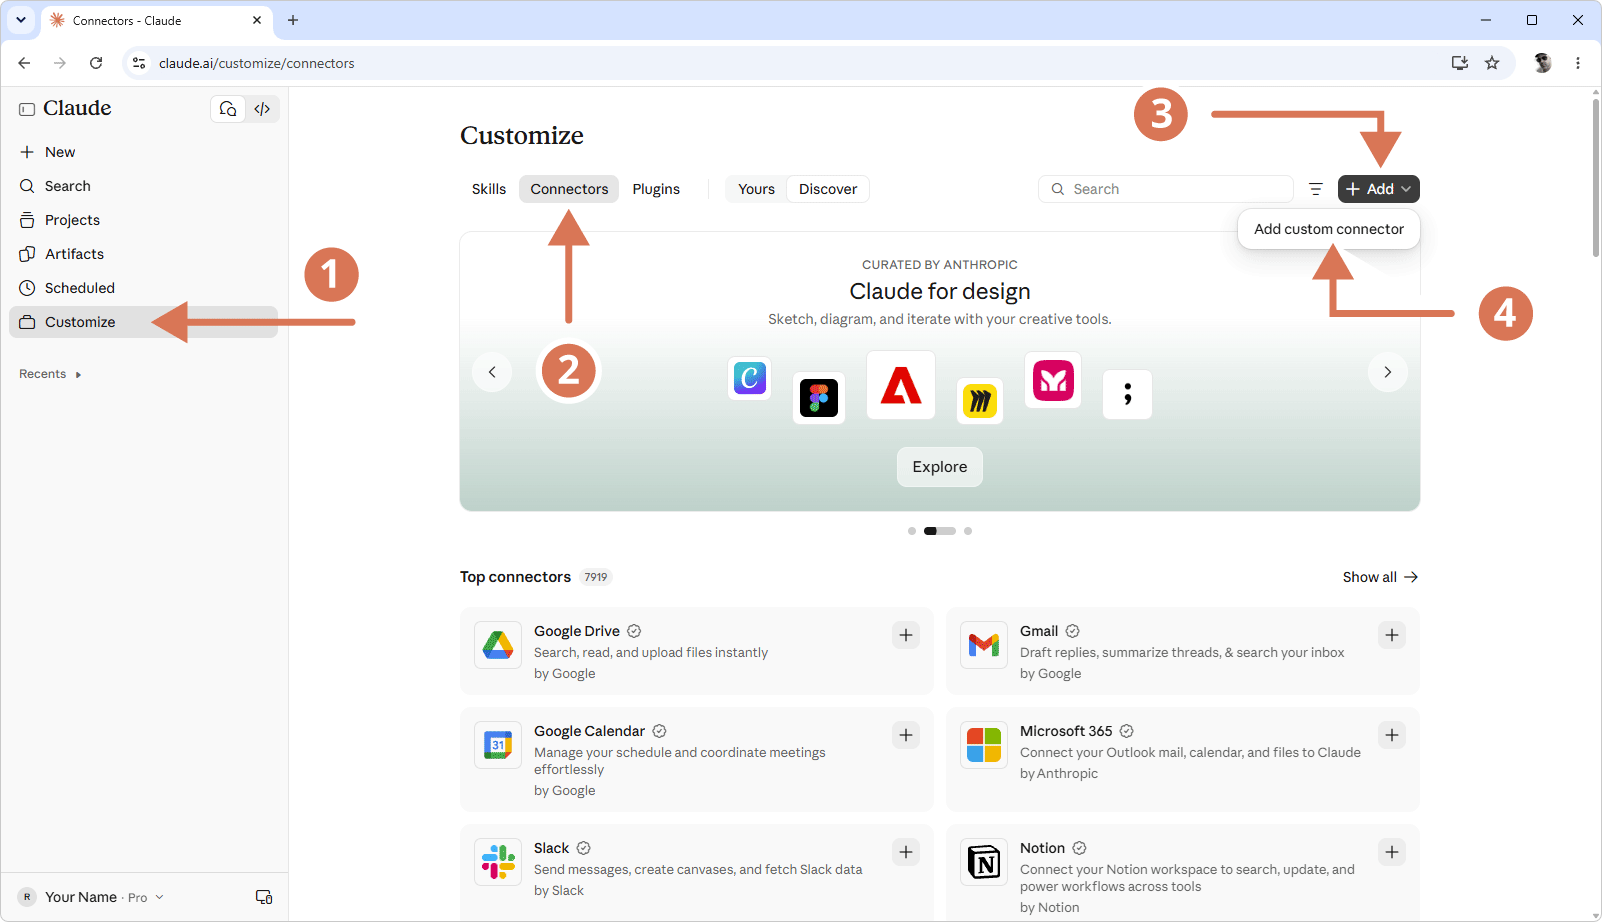Start a New chat from the sidebar

(x=144, y=152)
